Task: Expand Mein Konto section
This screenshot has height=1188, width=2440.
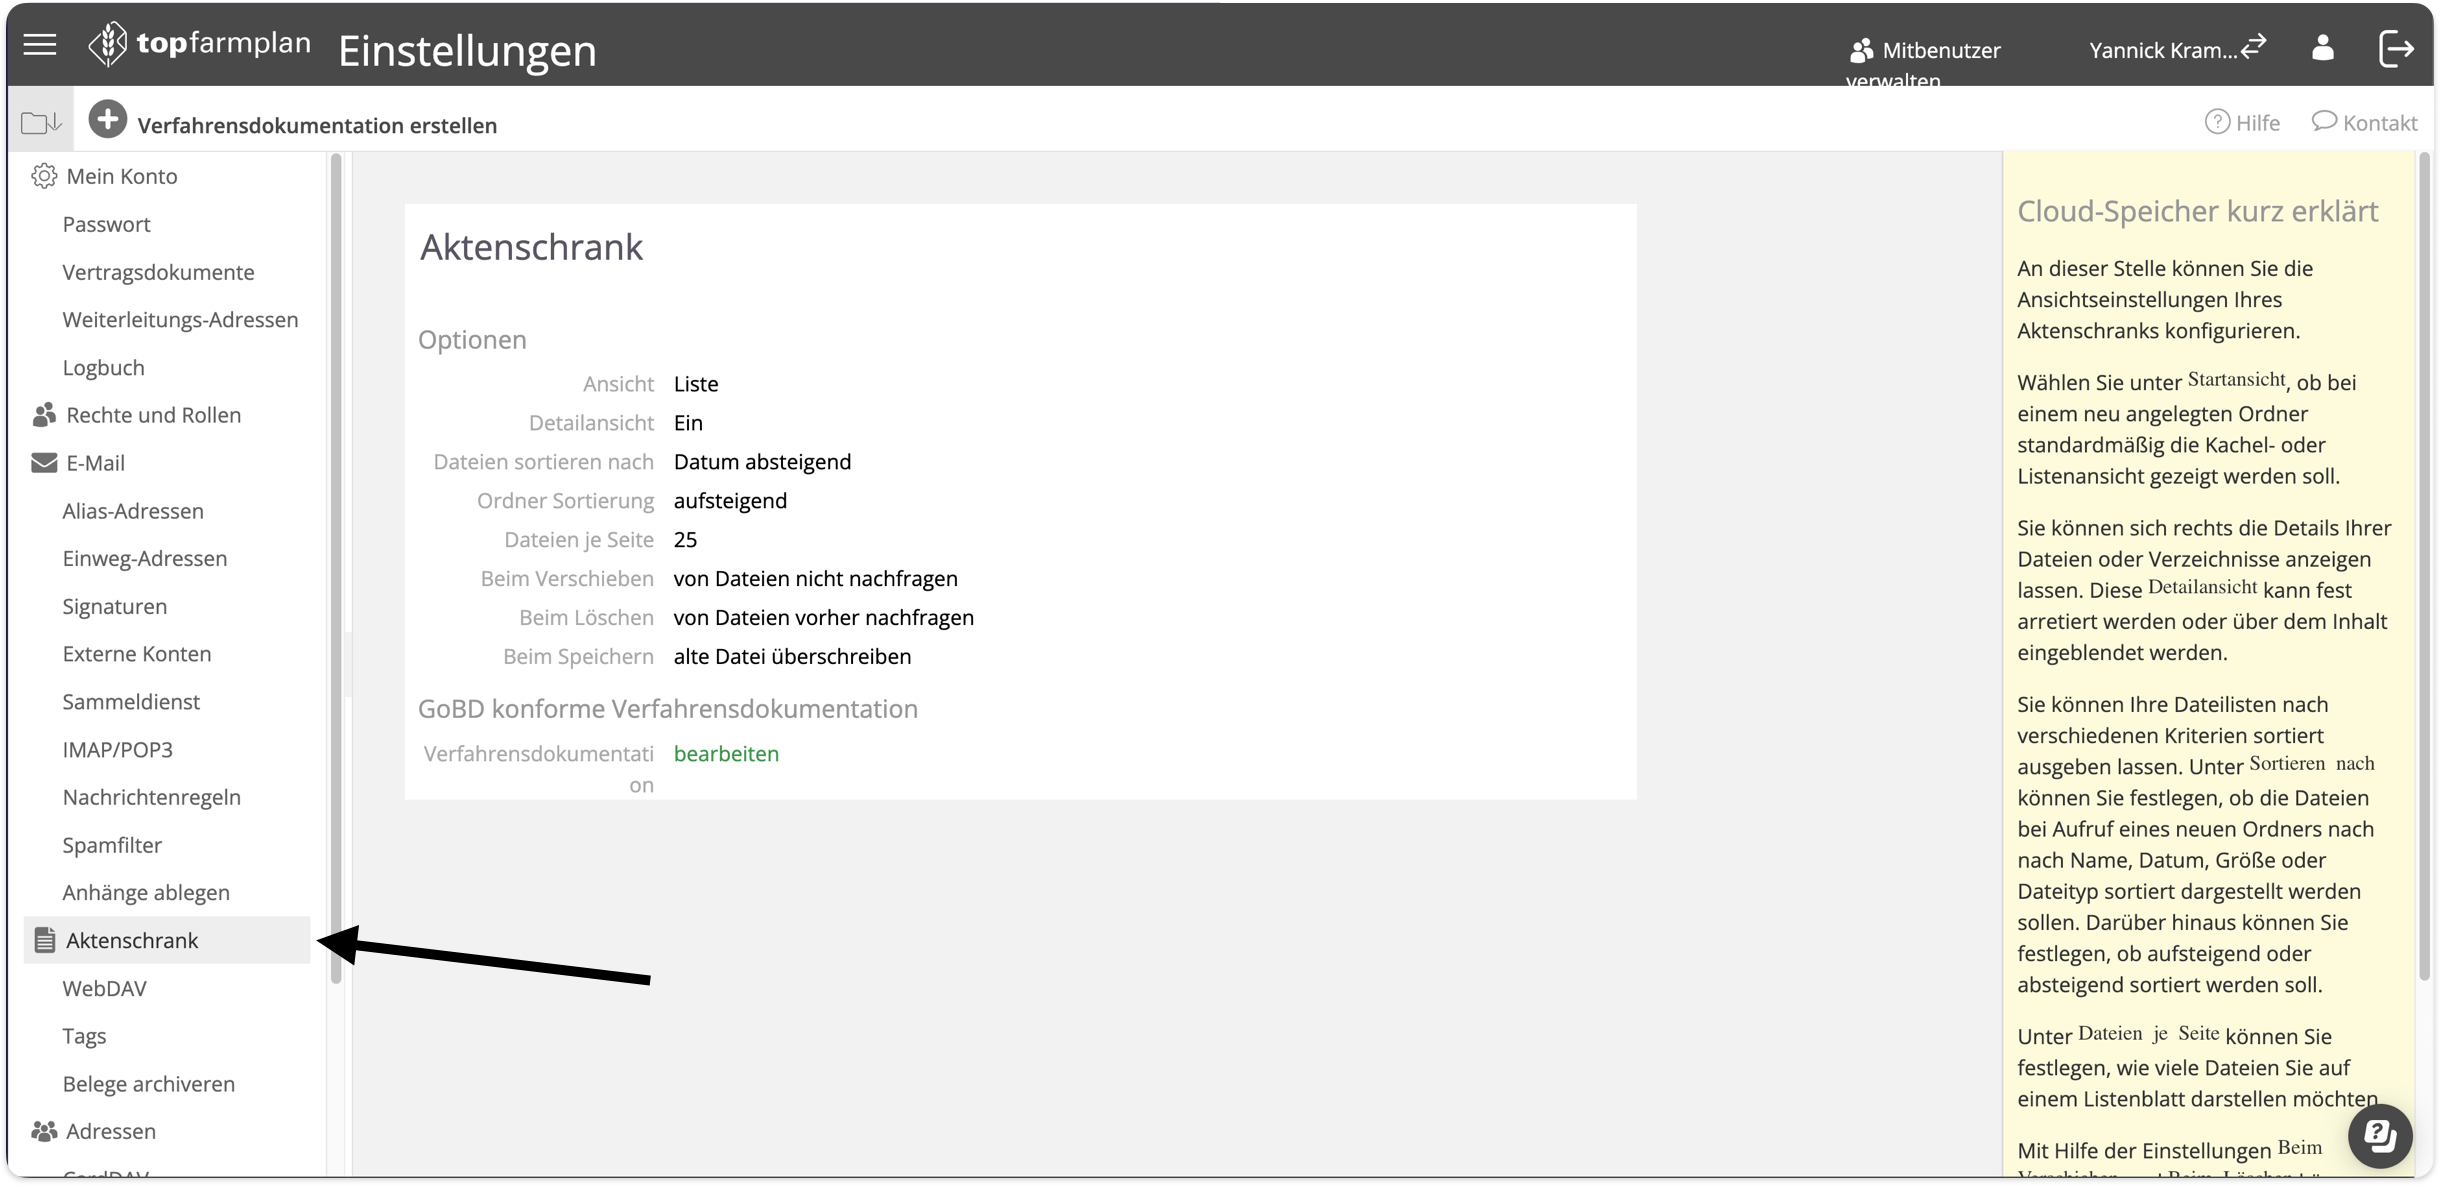Action: [121, 176]
